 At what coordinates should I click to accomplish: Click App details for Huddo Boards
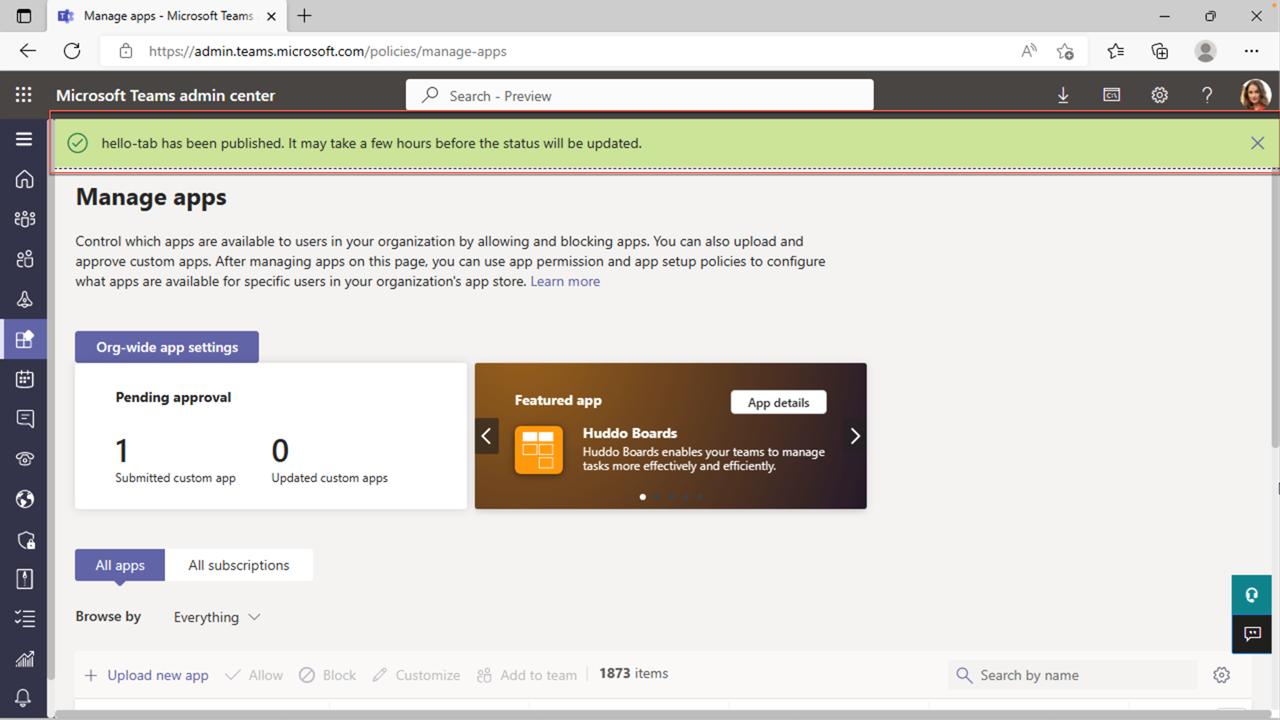point(778,402)
